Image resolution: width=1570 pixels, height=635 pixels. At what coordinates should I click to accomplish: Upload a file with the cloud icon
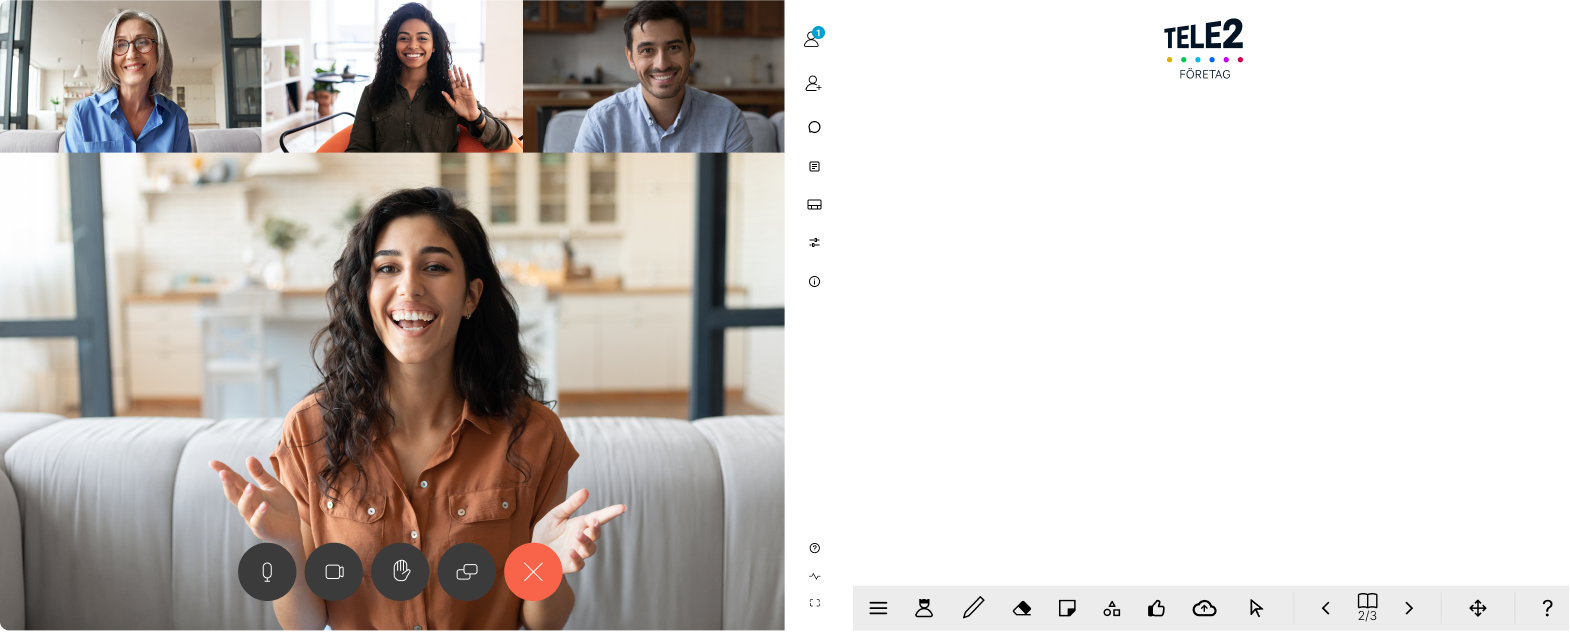[1204, 608]
